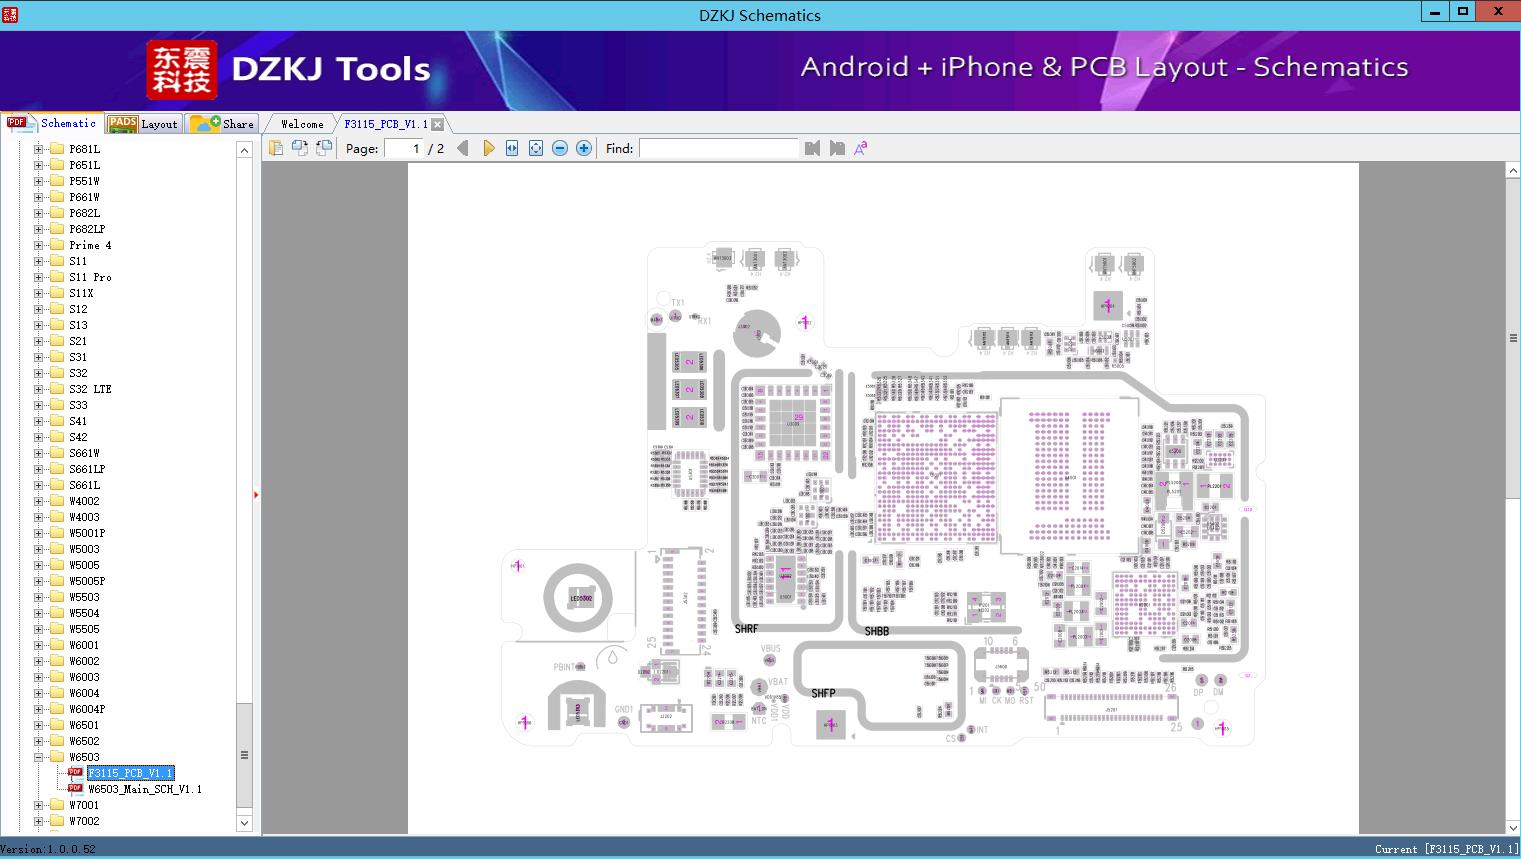This screenshot has height=859, width=1521.
Task: Click the copy document icon in toolbar
Action: [x=276, y=148]
